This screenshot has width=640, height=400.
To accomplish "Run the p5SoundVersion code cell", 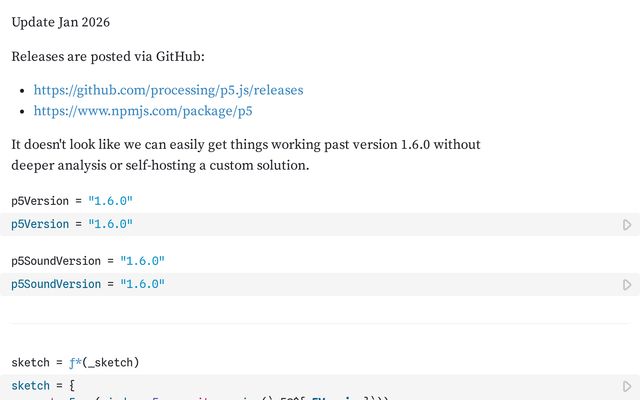I will click(x=627, y=285).
